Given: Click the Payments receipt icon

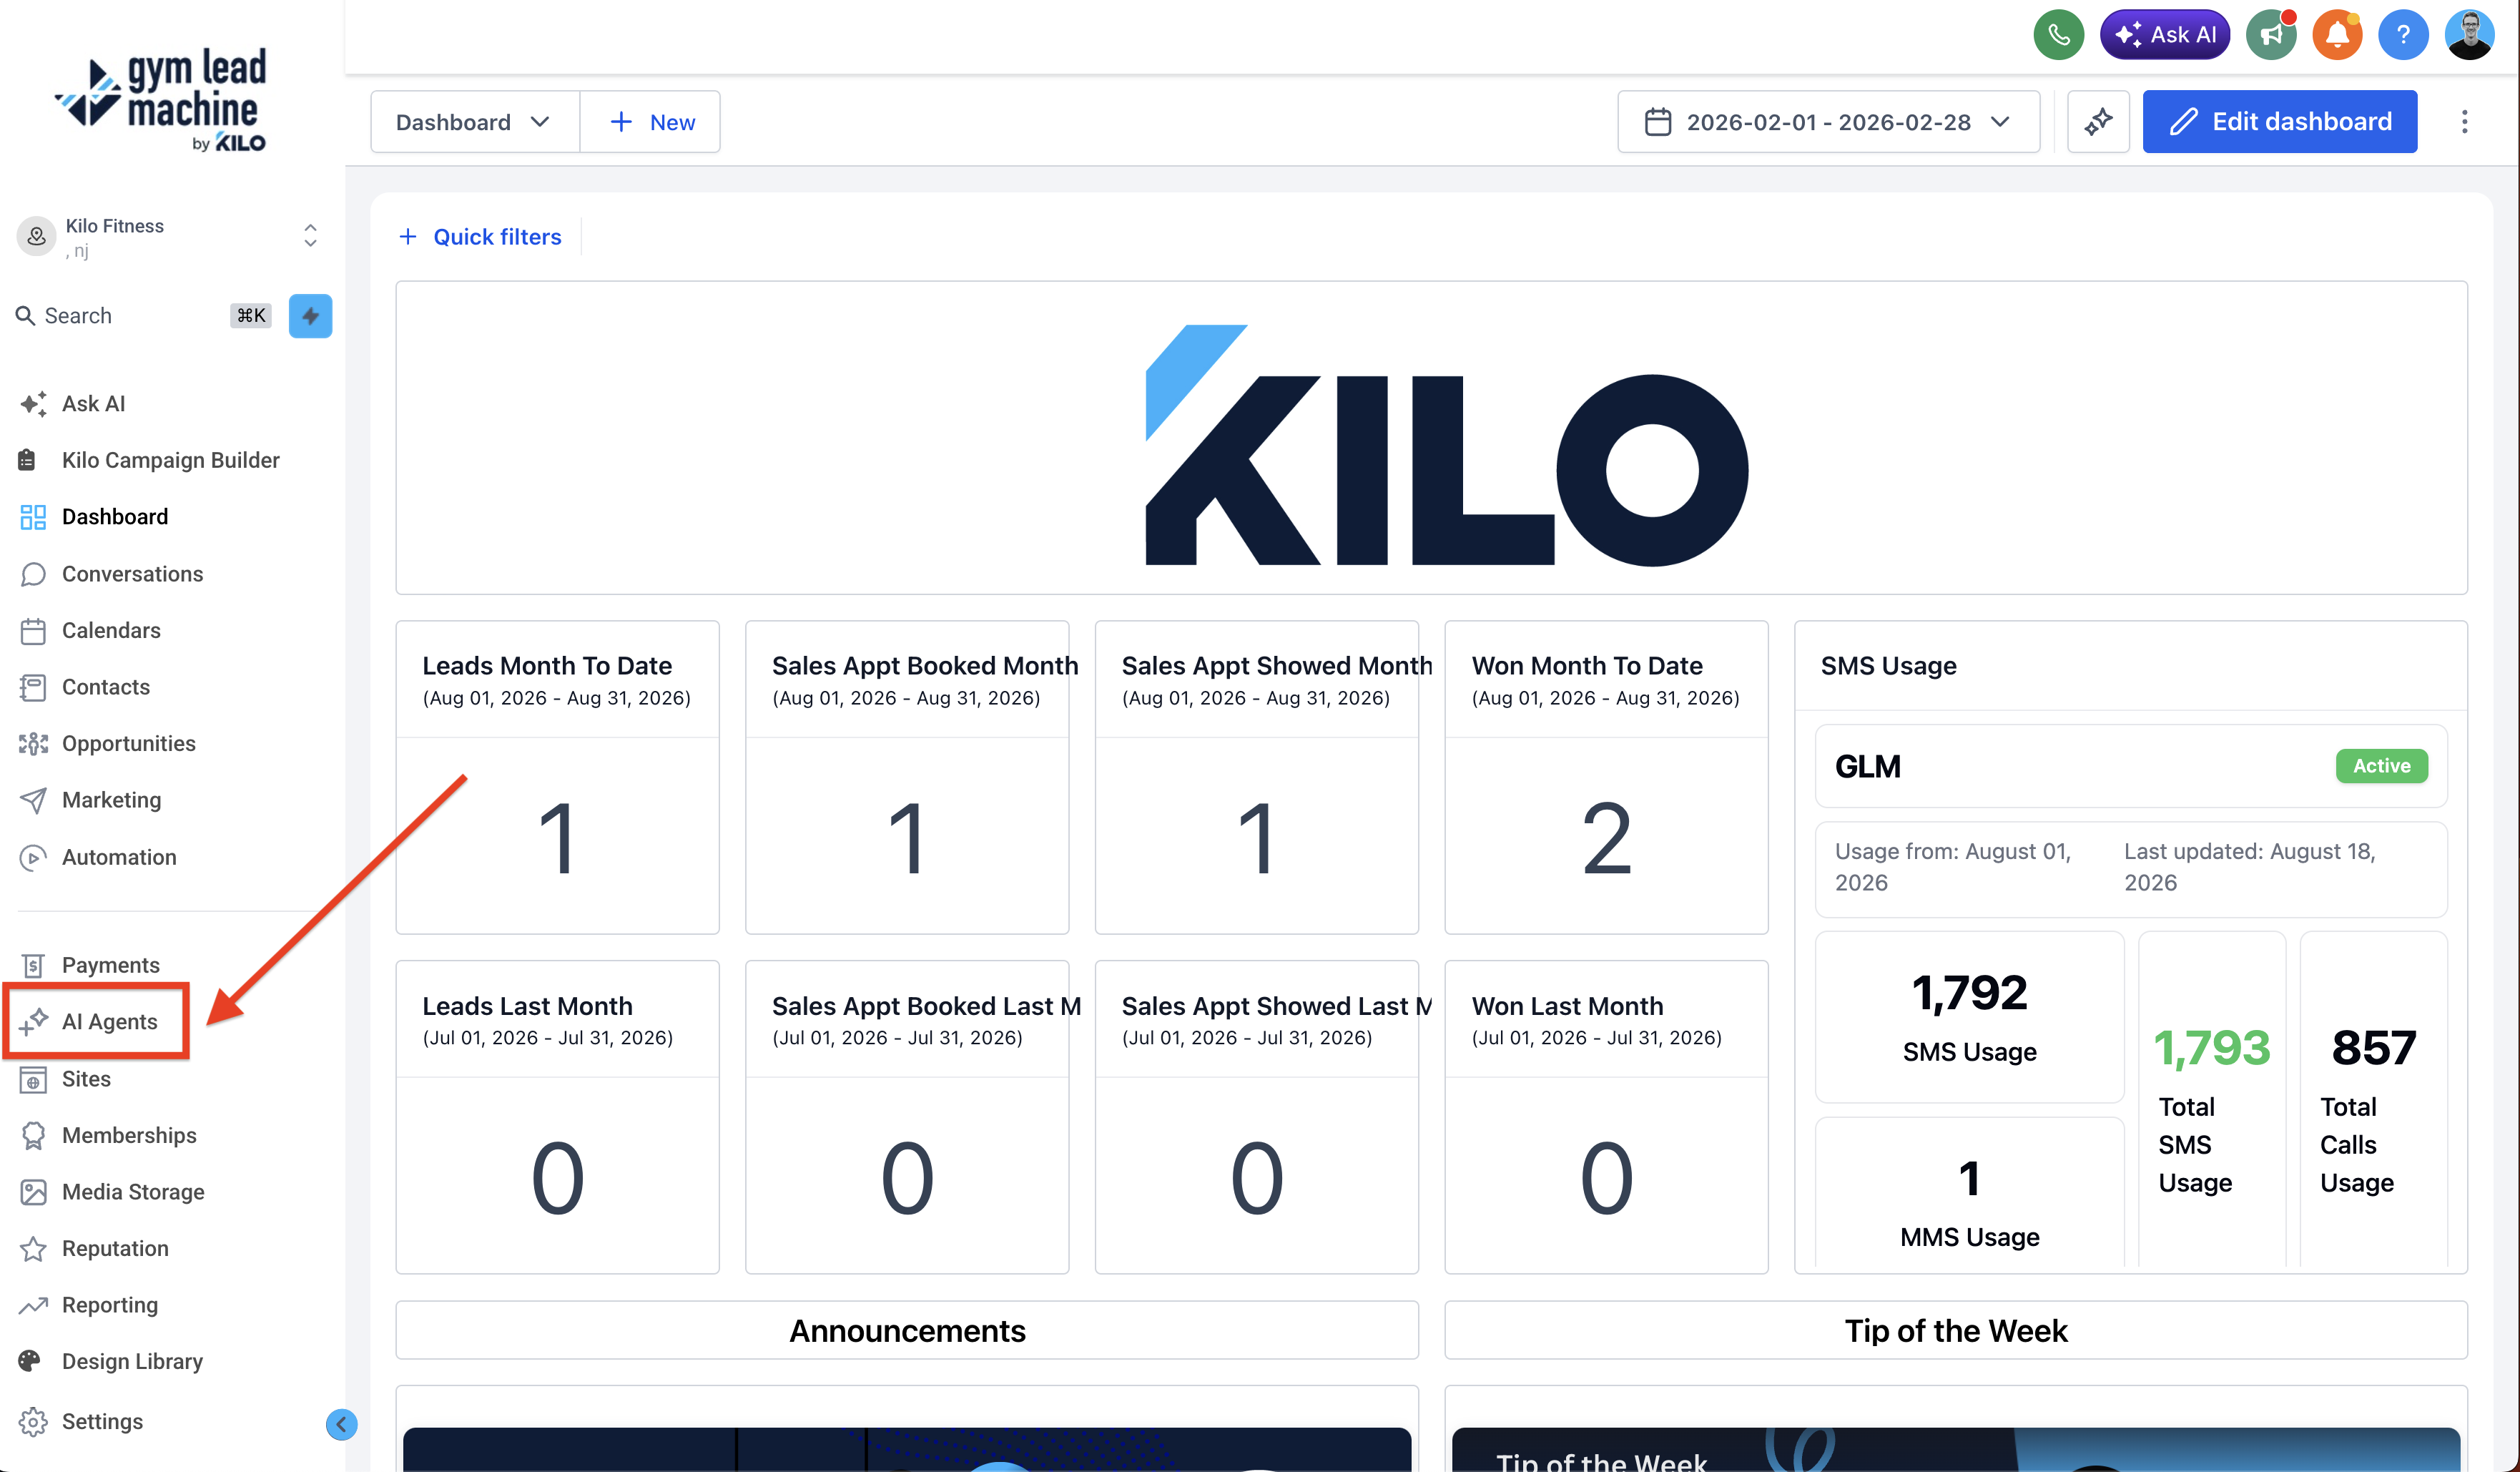Looking at the screenshot, I should 33,965.
